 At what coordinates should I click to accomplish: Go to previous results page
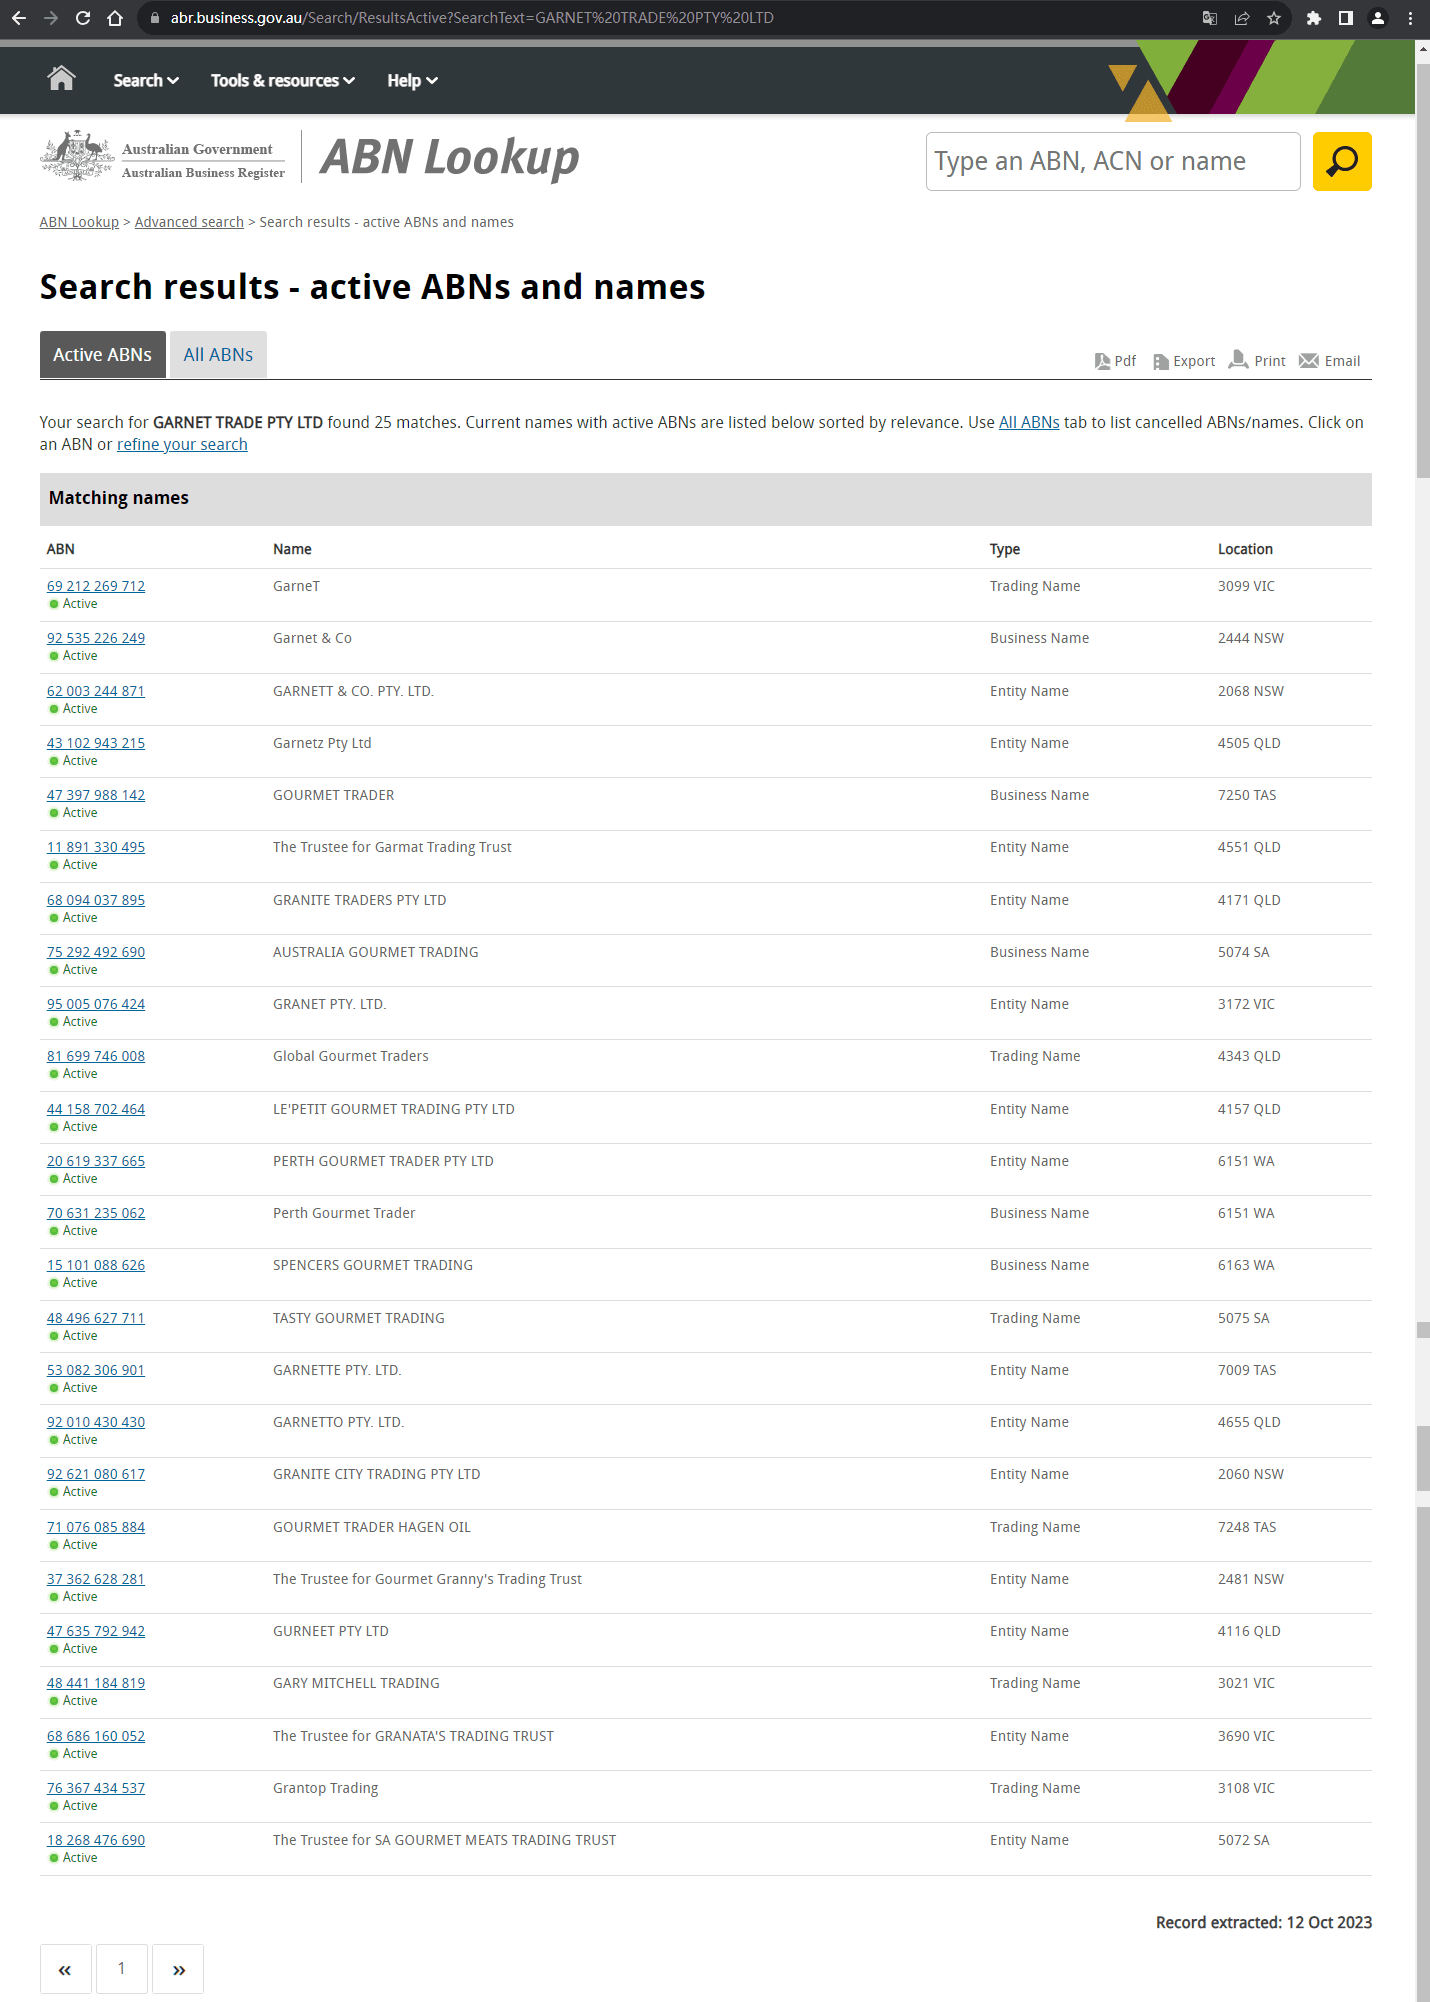tap(65, 1969)
